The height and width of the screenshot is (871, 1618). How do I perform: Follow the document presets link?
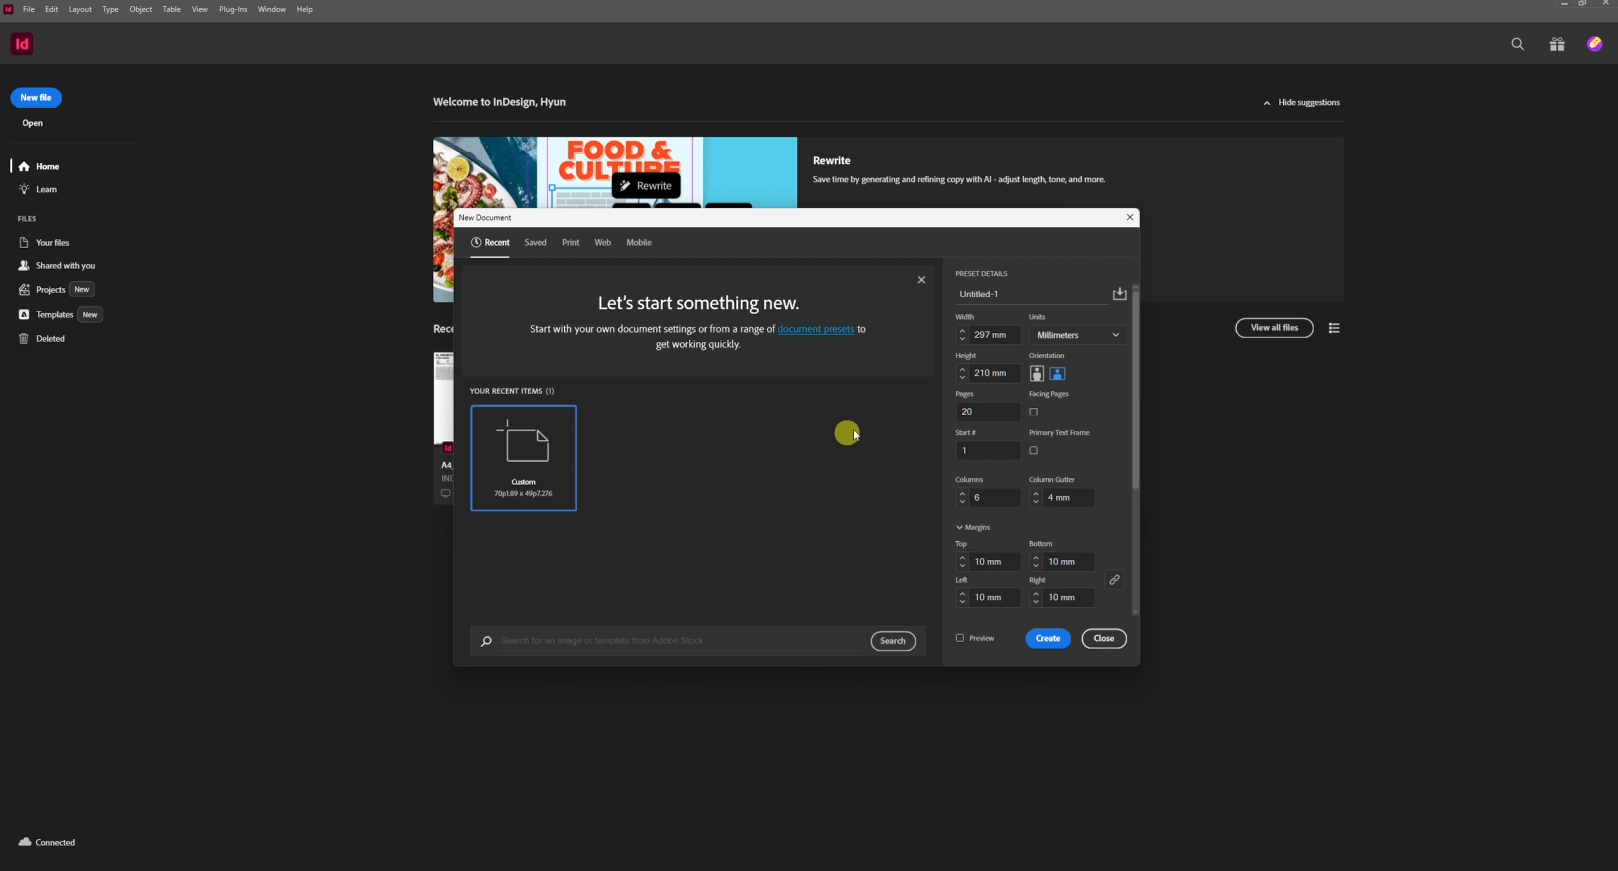coord(816,330)
